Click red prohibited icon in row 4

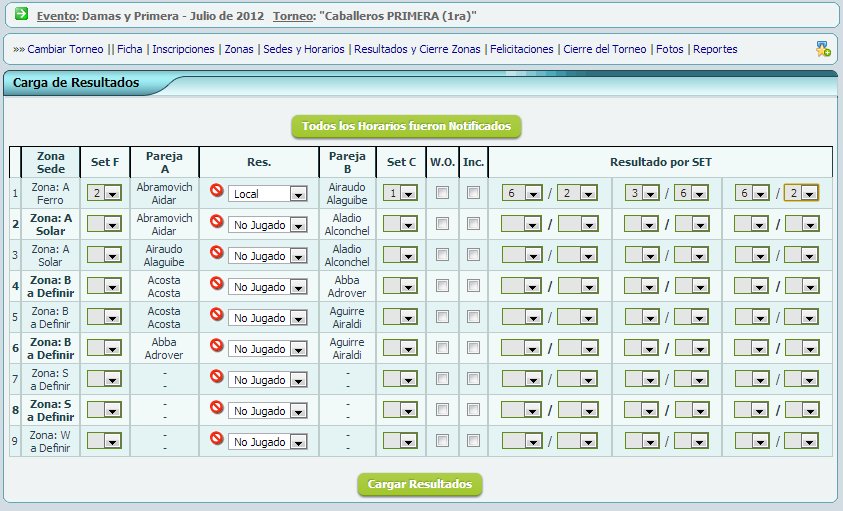[216, 283]
